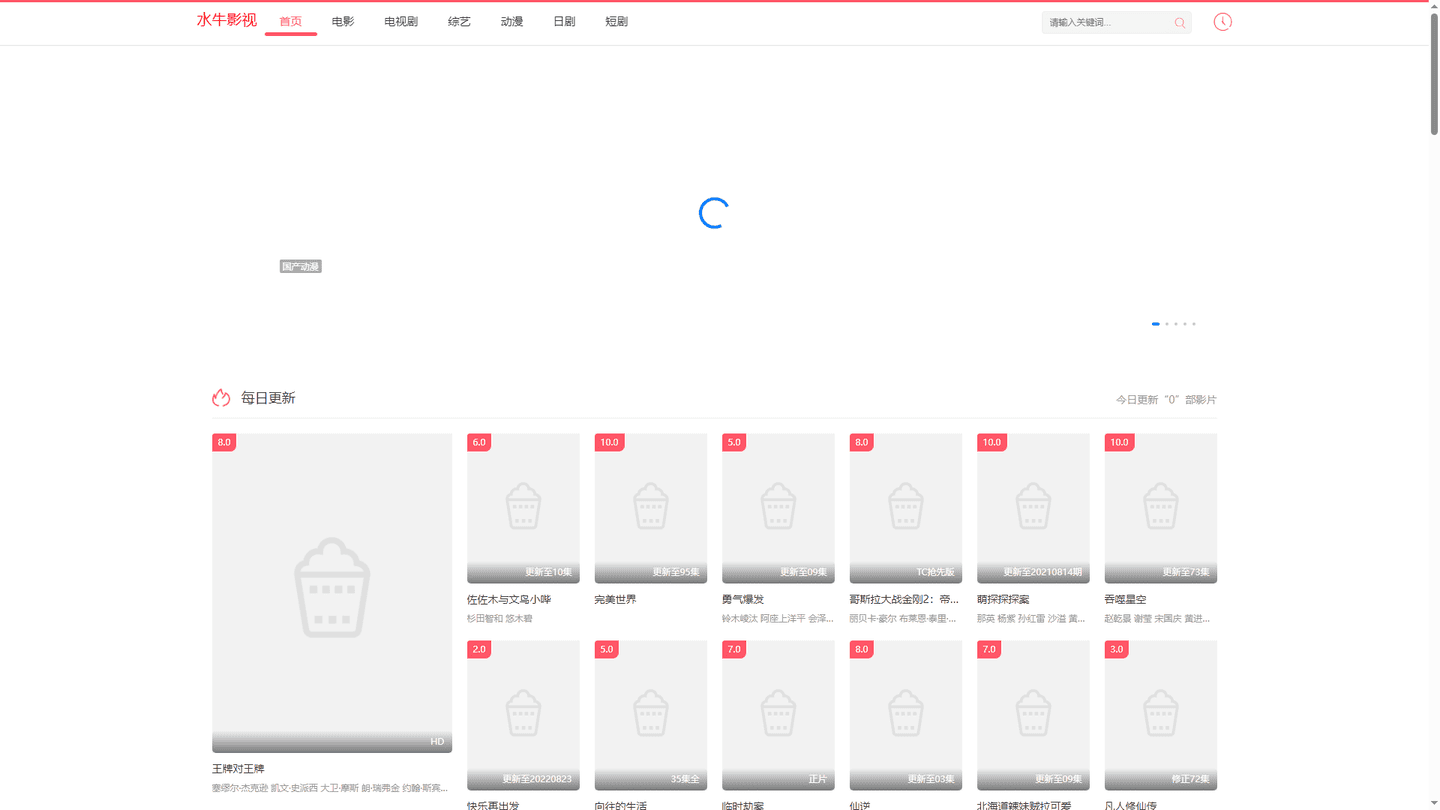The width and height of the screenshot is (1440, 810).
Task: Open the 哥斯拉大战金刚2 poster thumbnail
Action: tap(906, 508)
